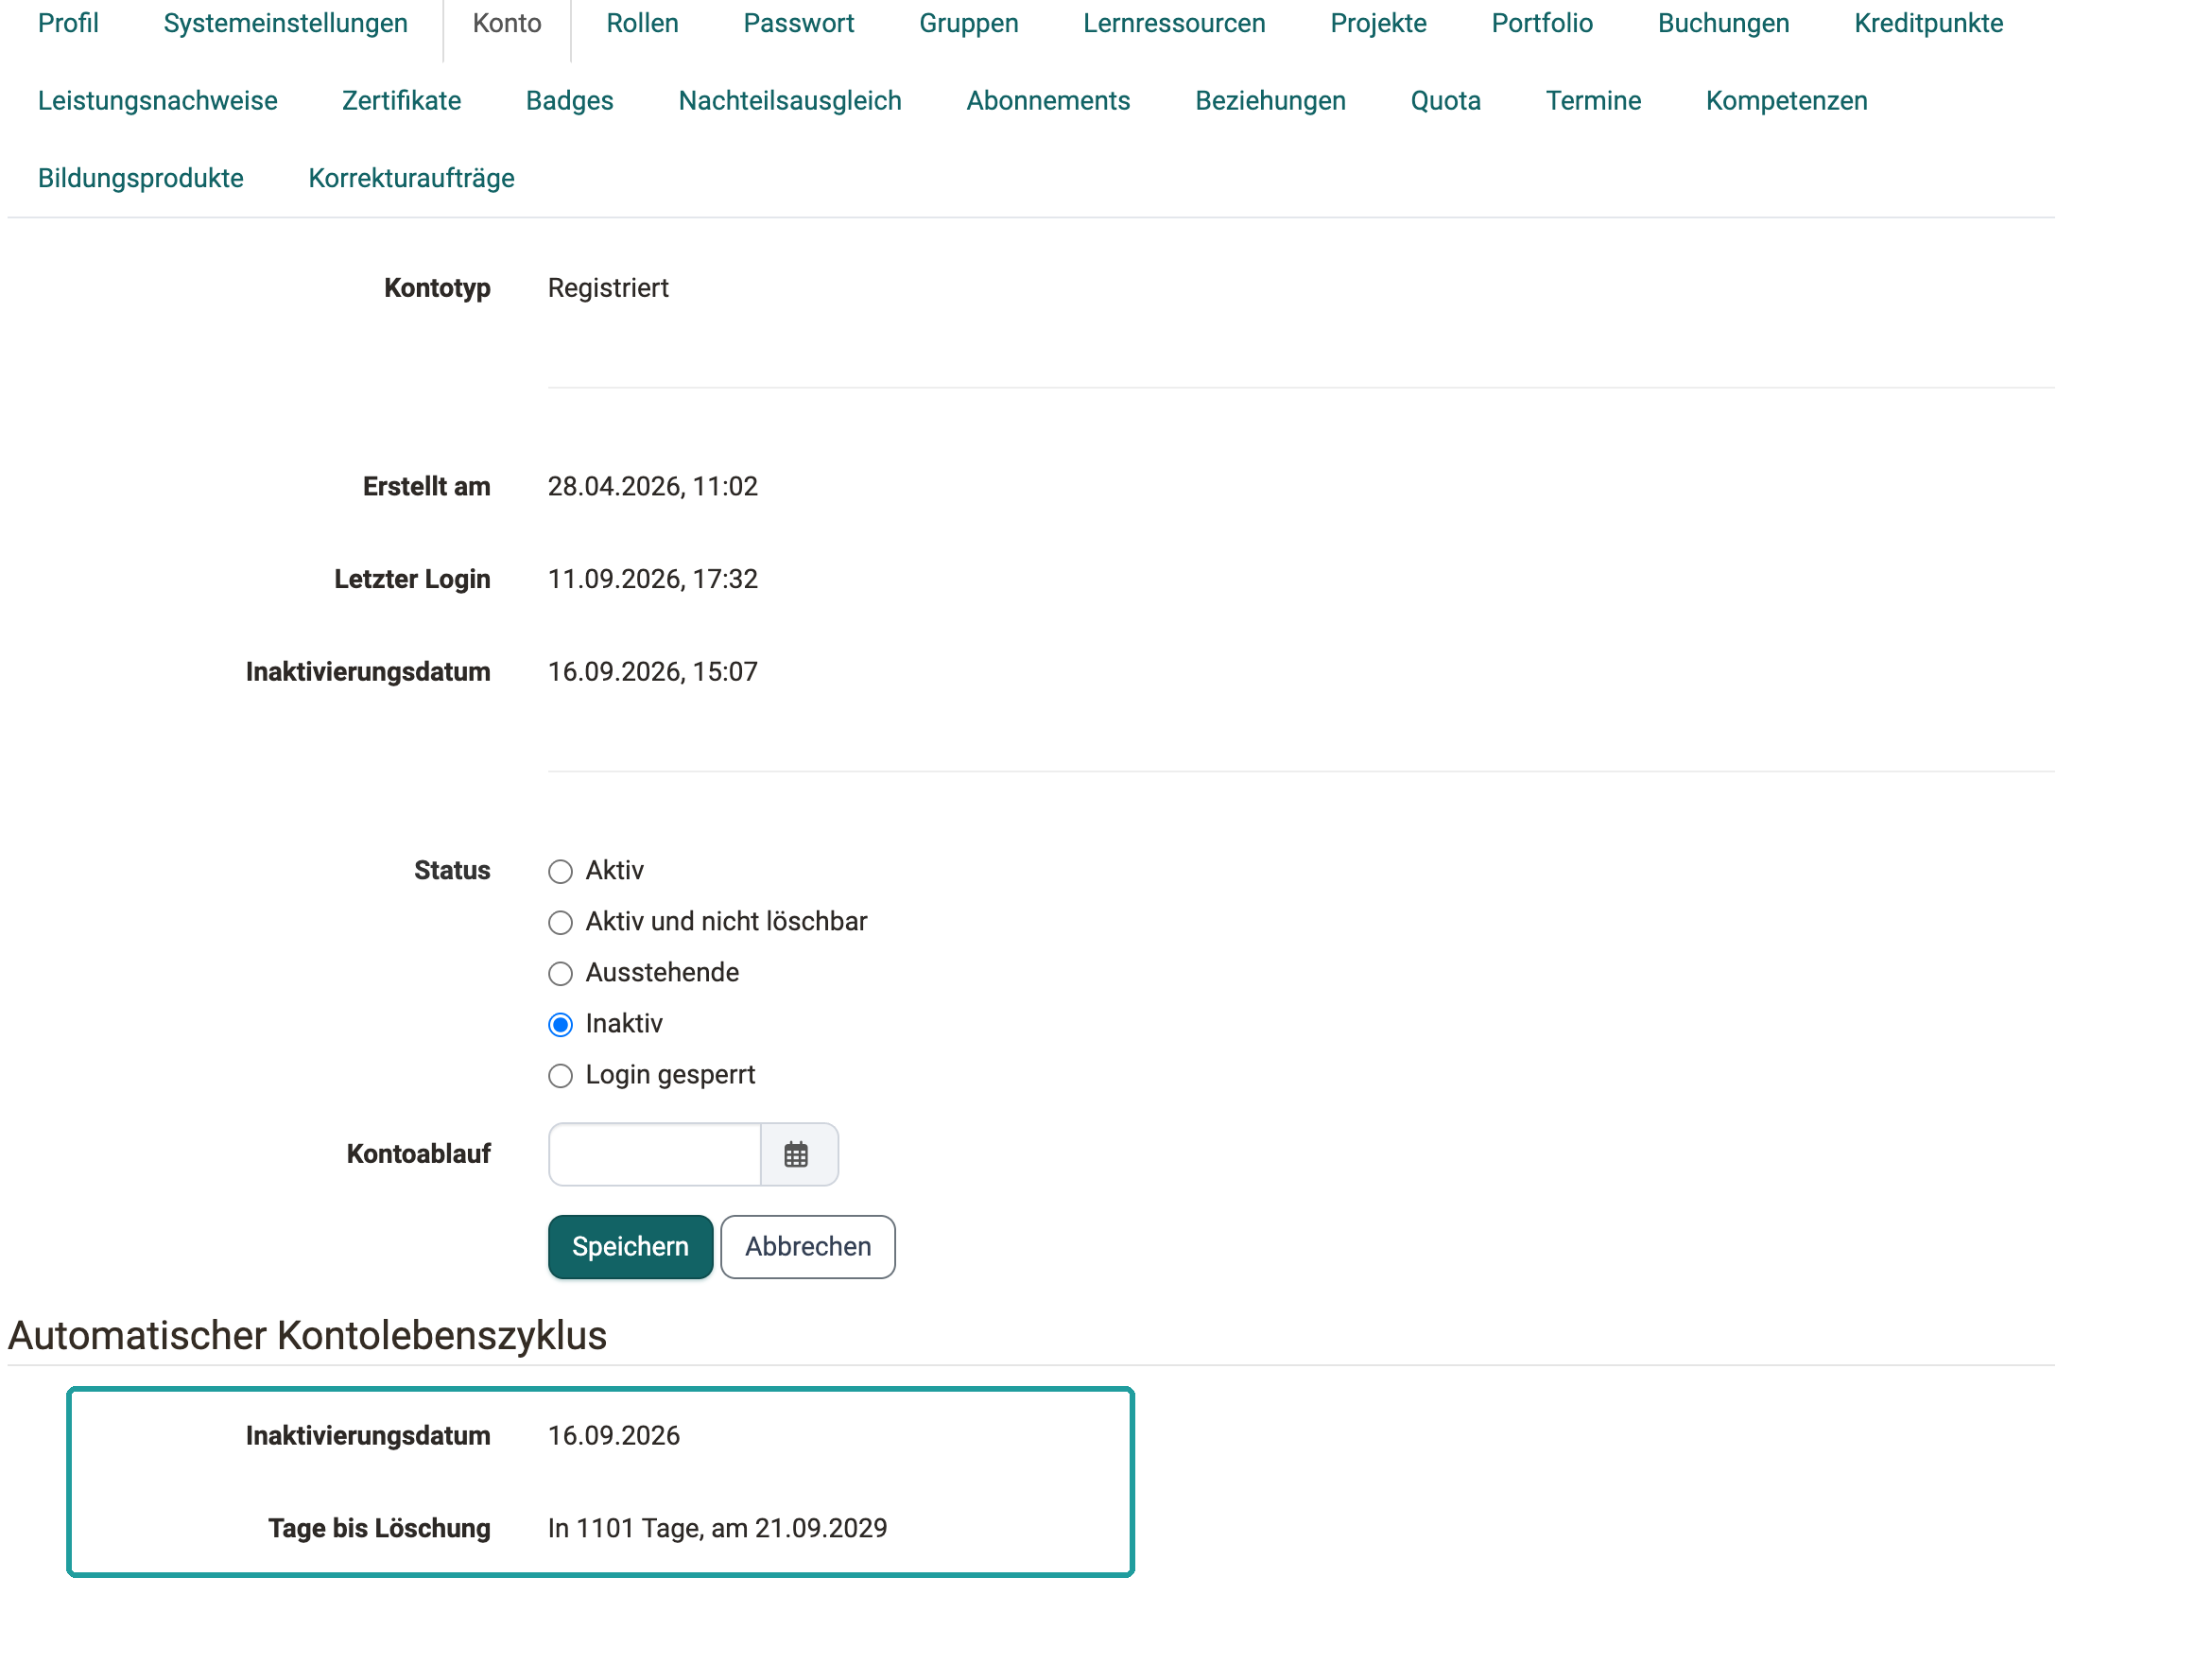Click the Kontotyp value Registriert
This screenshot has height=1664, width=2212.
point(609,289)
